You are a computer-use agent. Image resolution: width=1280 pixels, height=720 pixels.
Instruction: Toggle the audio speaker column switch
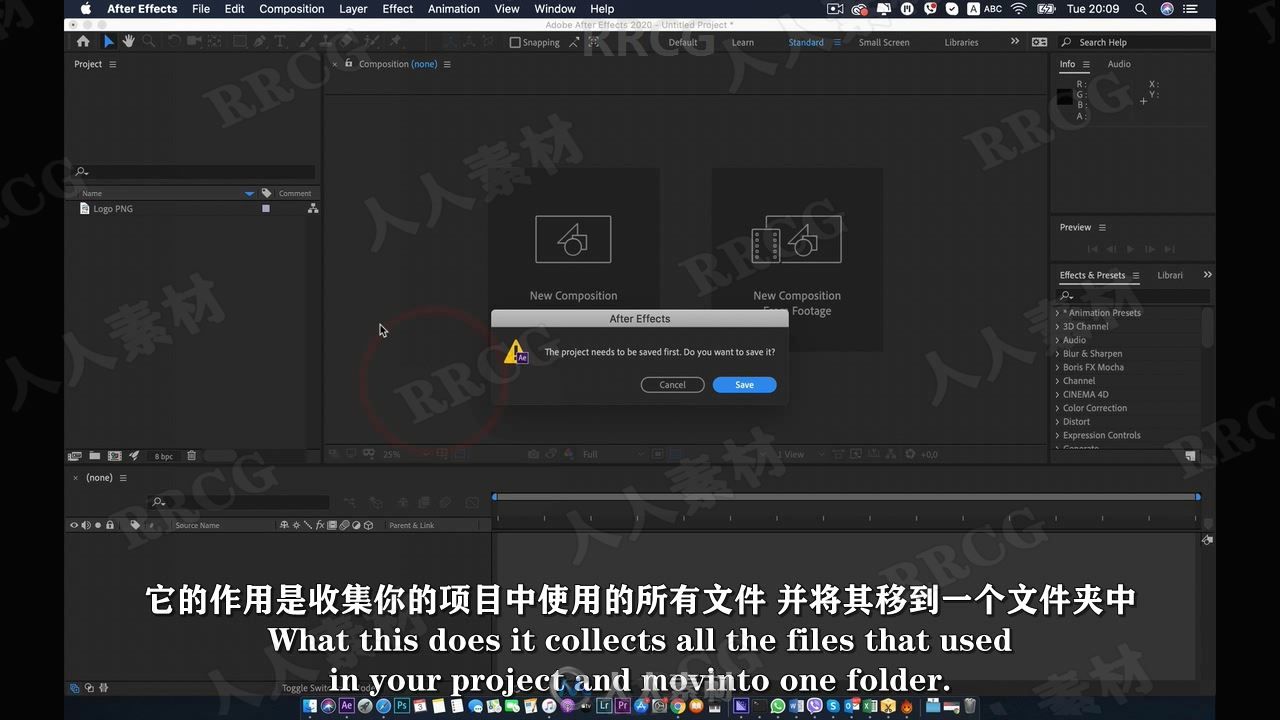coord(86,525)
